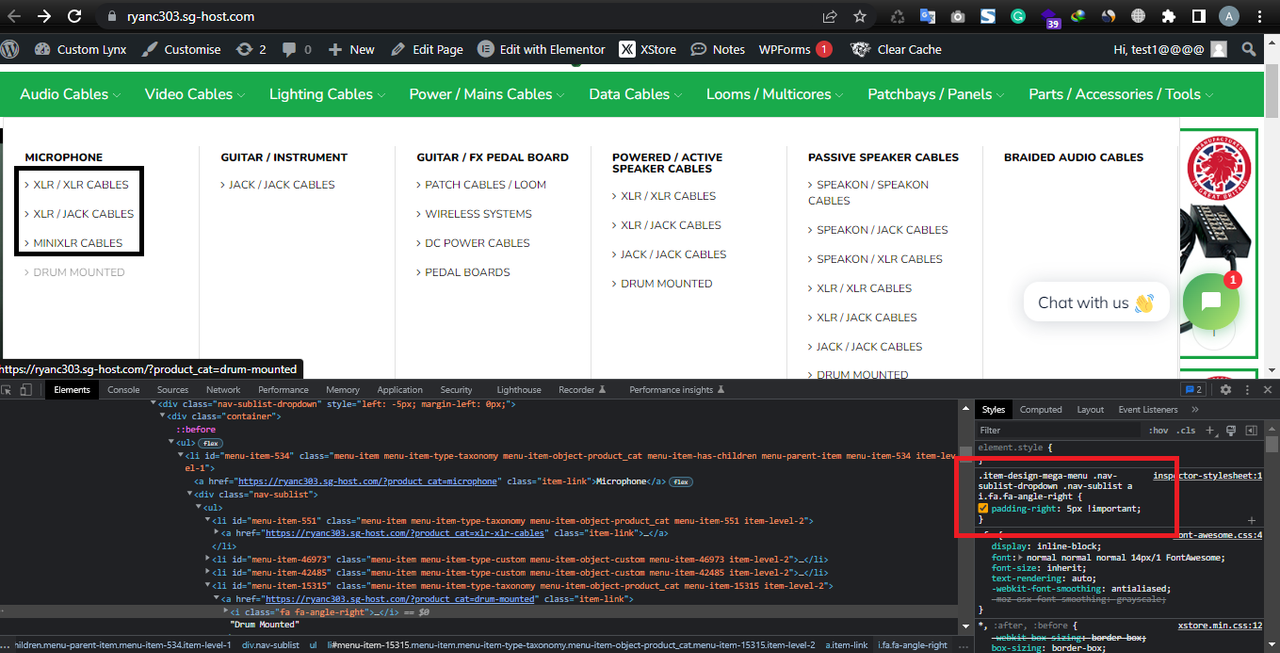Screen dimensions: 1280x653
Task: Switch to the Sources tab
Action: point(172,390)
